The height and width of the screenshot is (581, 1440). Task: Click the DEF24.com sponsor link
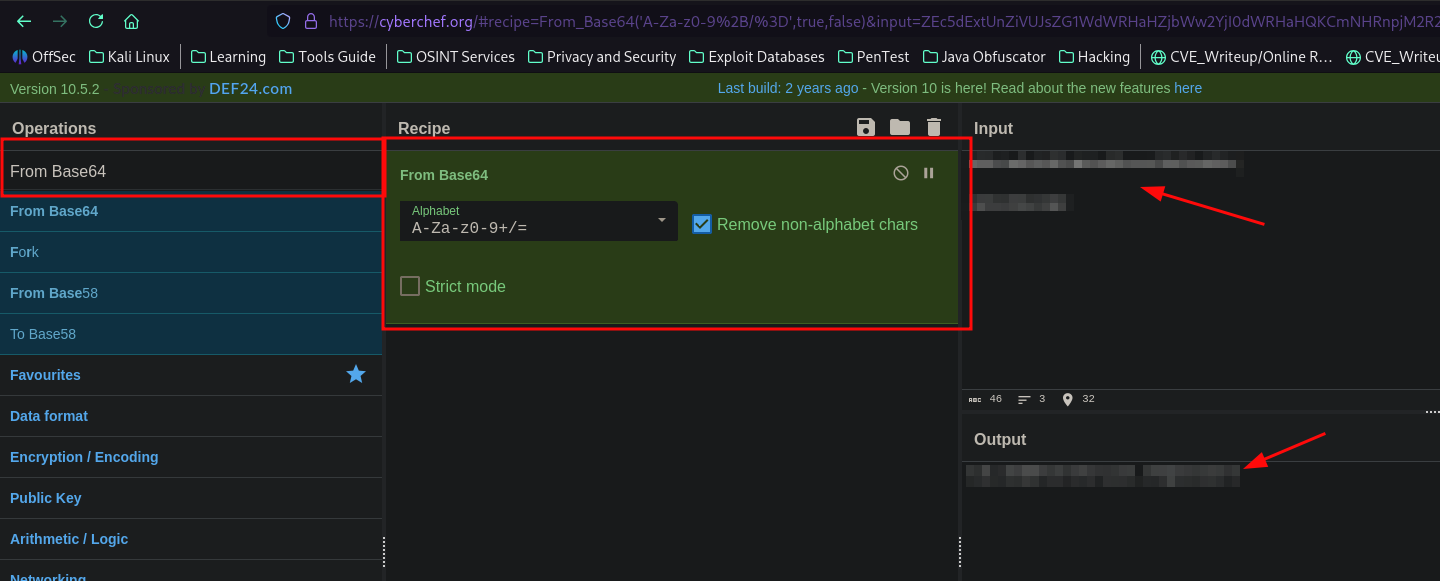tap(250, 88)
